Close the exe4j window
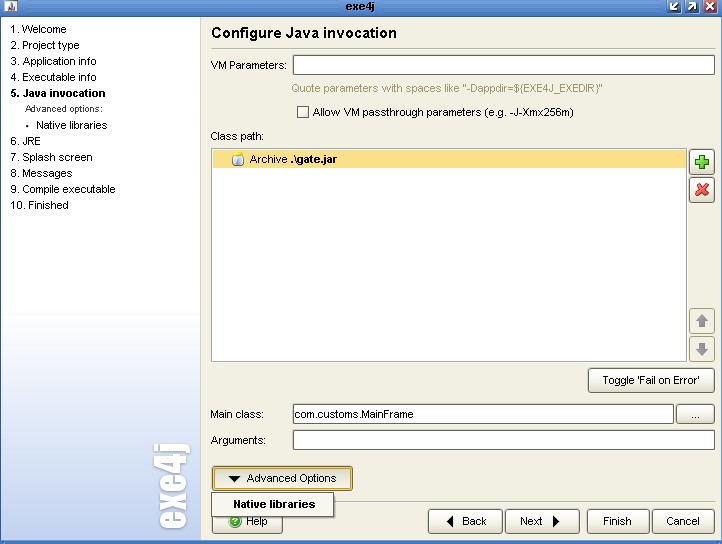The width and height of the screenshot is (722, 544). [x=710, y=6]
